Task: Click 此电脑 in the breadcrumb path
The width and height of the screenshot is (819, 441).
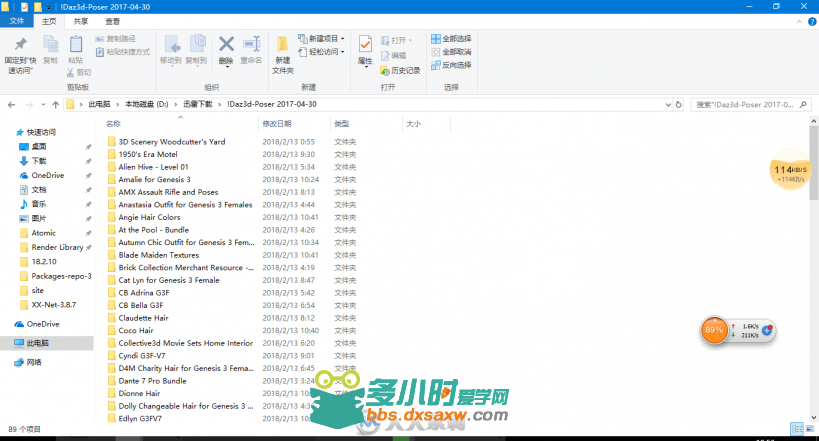Action: pyautogui.click(x=99, y=105)
